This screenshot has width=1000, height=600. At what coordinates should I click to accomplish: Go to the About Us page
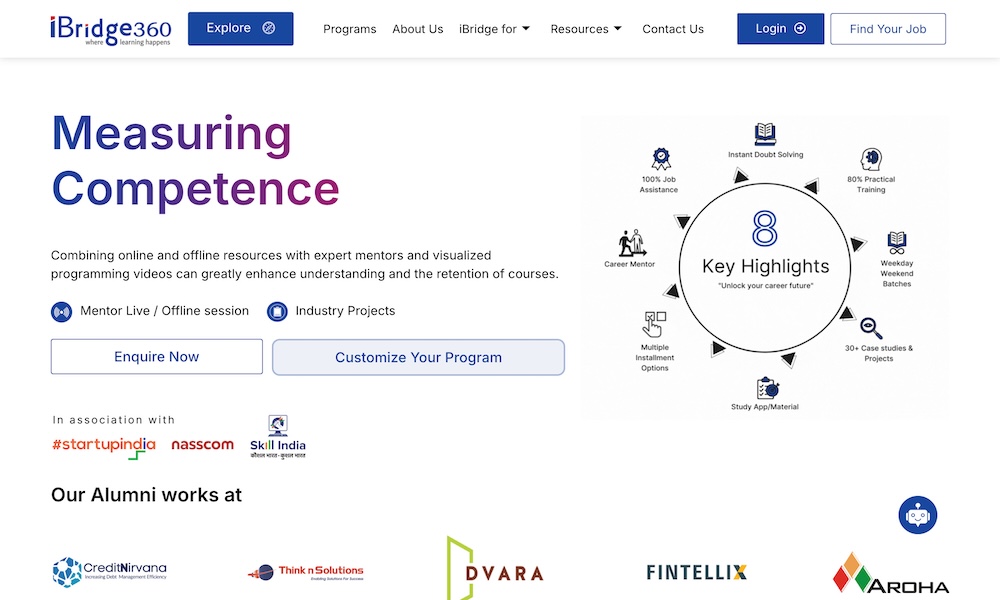tap(418, 29)
